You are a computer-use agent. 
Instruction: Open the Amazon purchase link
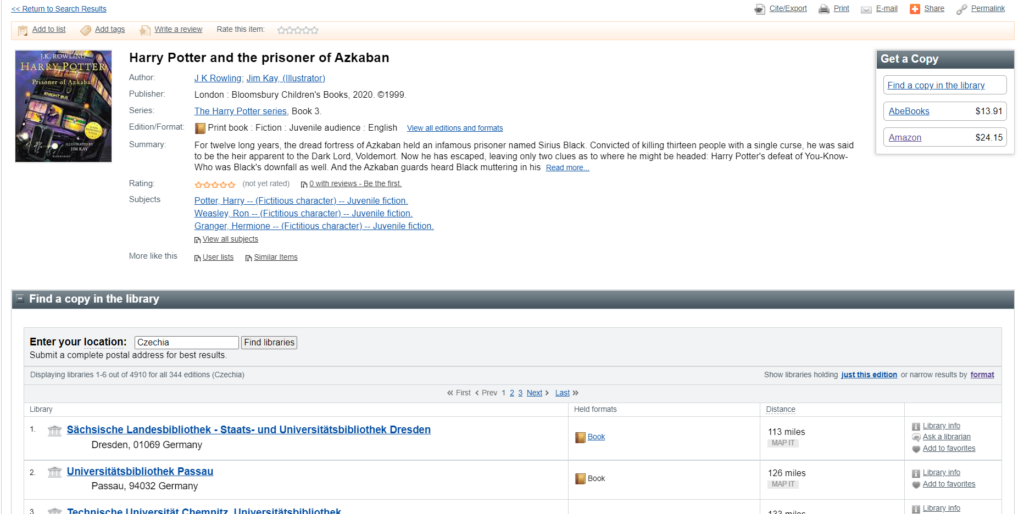coord(904,138)
